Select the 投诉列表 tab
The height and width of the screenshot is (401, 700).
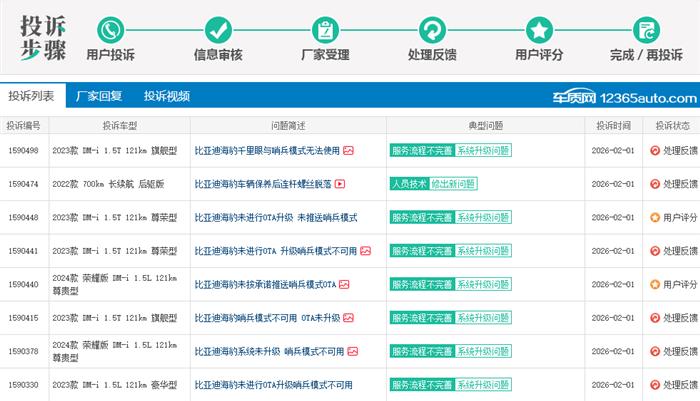pos(31,96)
